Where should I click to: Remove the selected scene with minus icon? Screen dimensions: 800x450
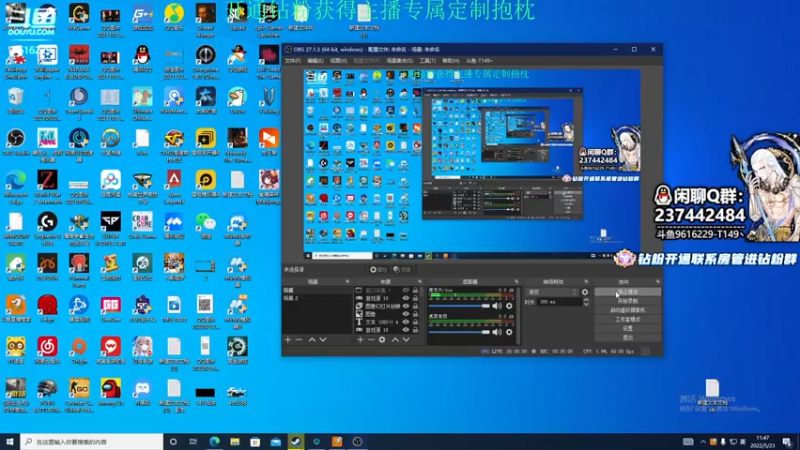pyautogui.click(x=299, y=340)
